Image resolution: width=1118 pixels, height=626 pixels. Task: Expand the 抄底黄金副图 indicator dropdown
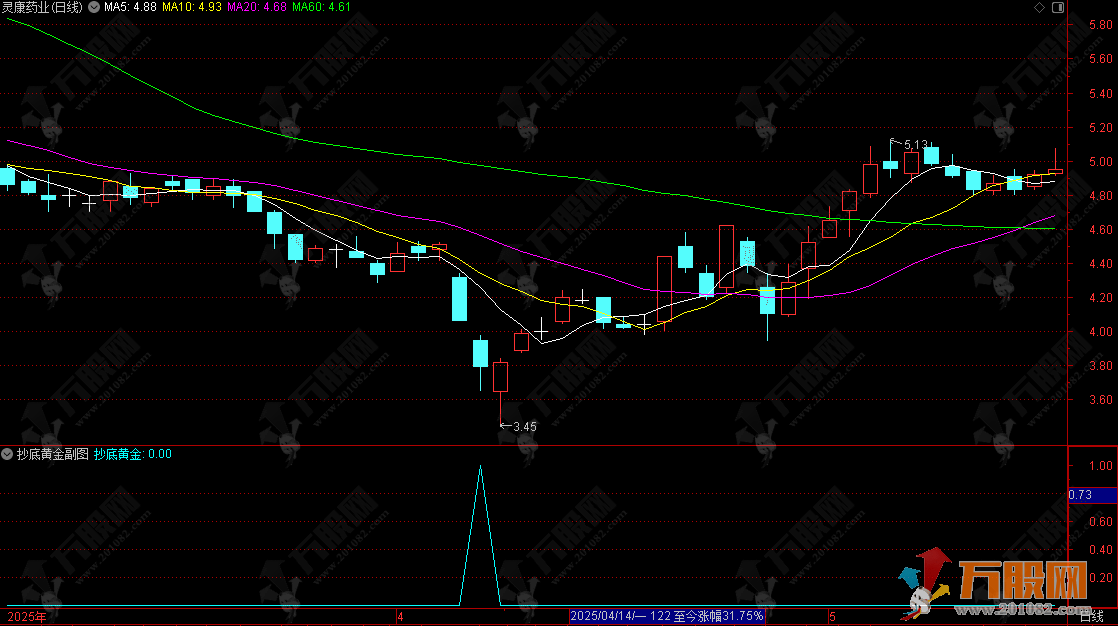tap(7, 454)
